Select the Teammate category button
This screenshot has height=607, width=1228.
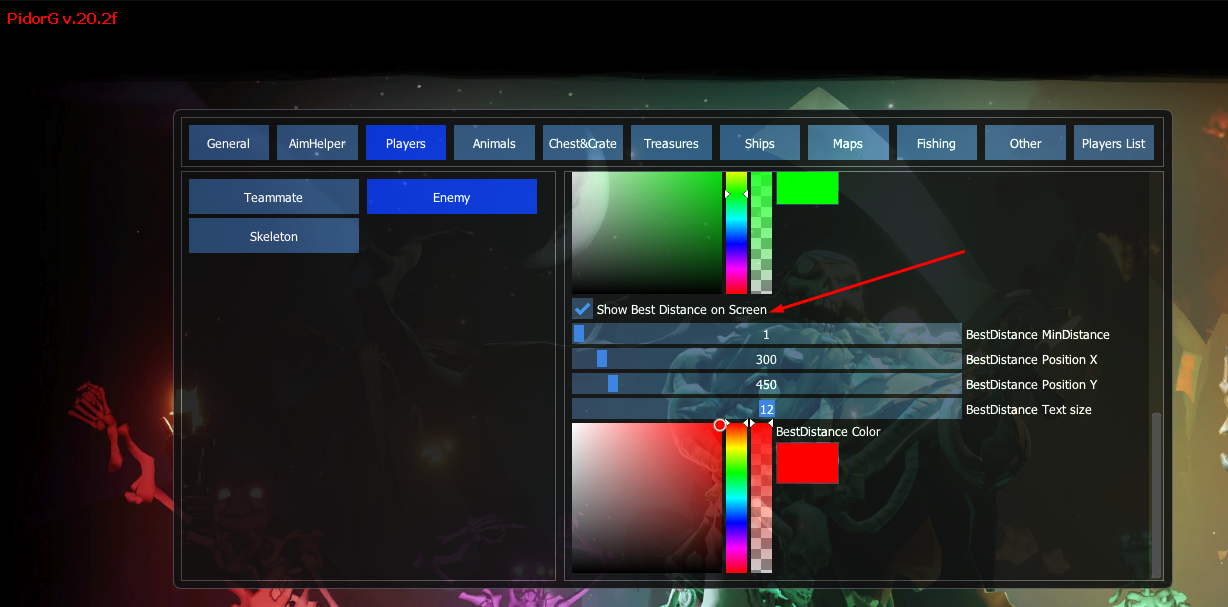(273, 197)
